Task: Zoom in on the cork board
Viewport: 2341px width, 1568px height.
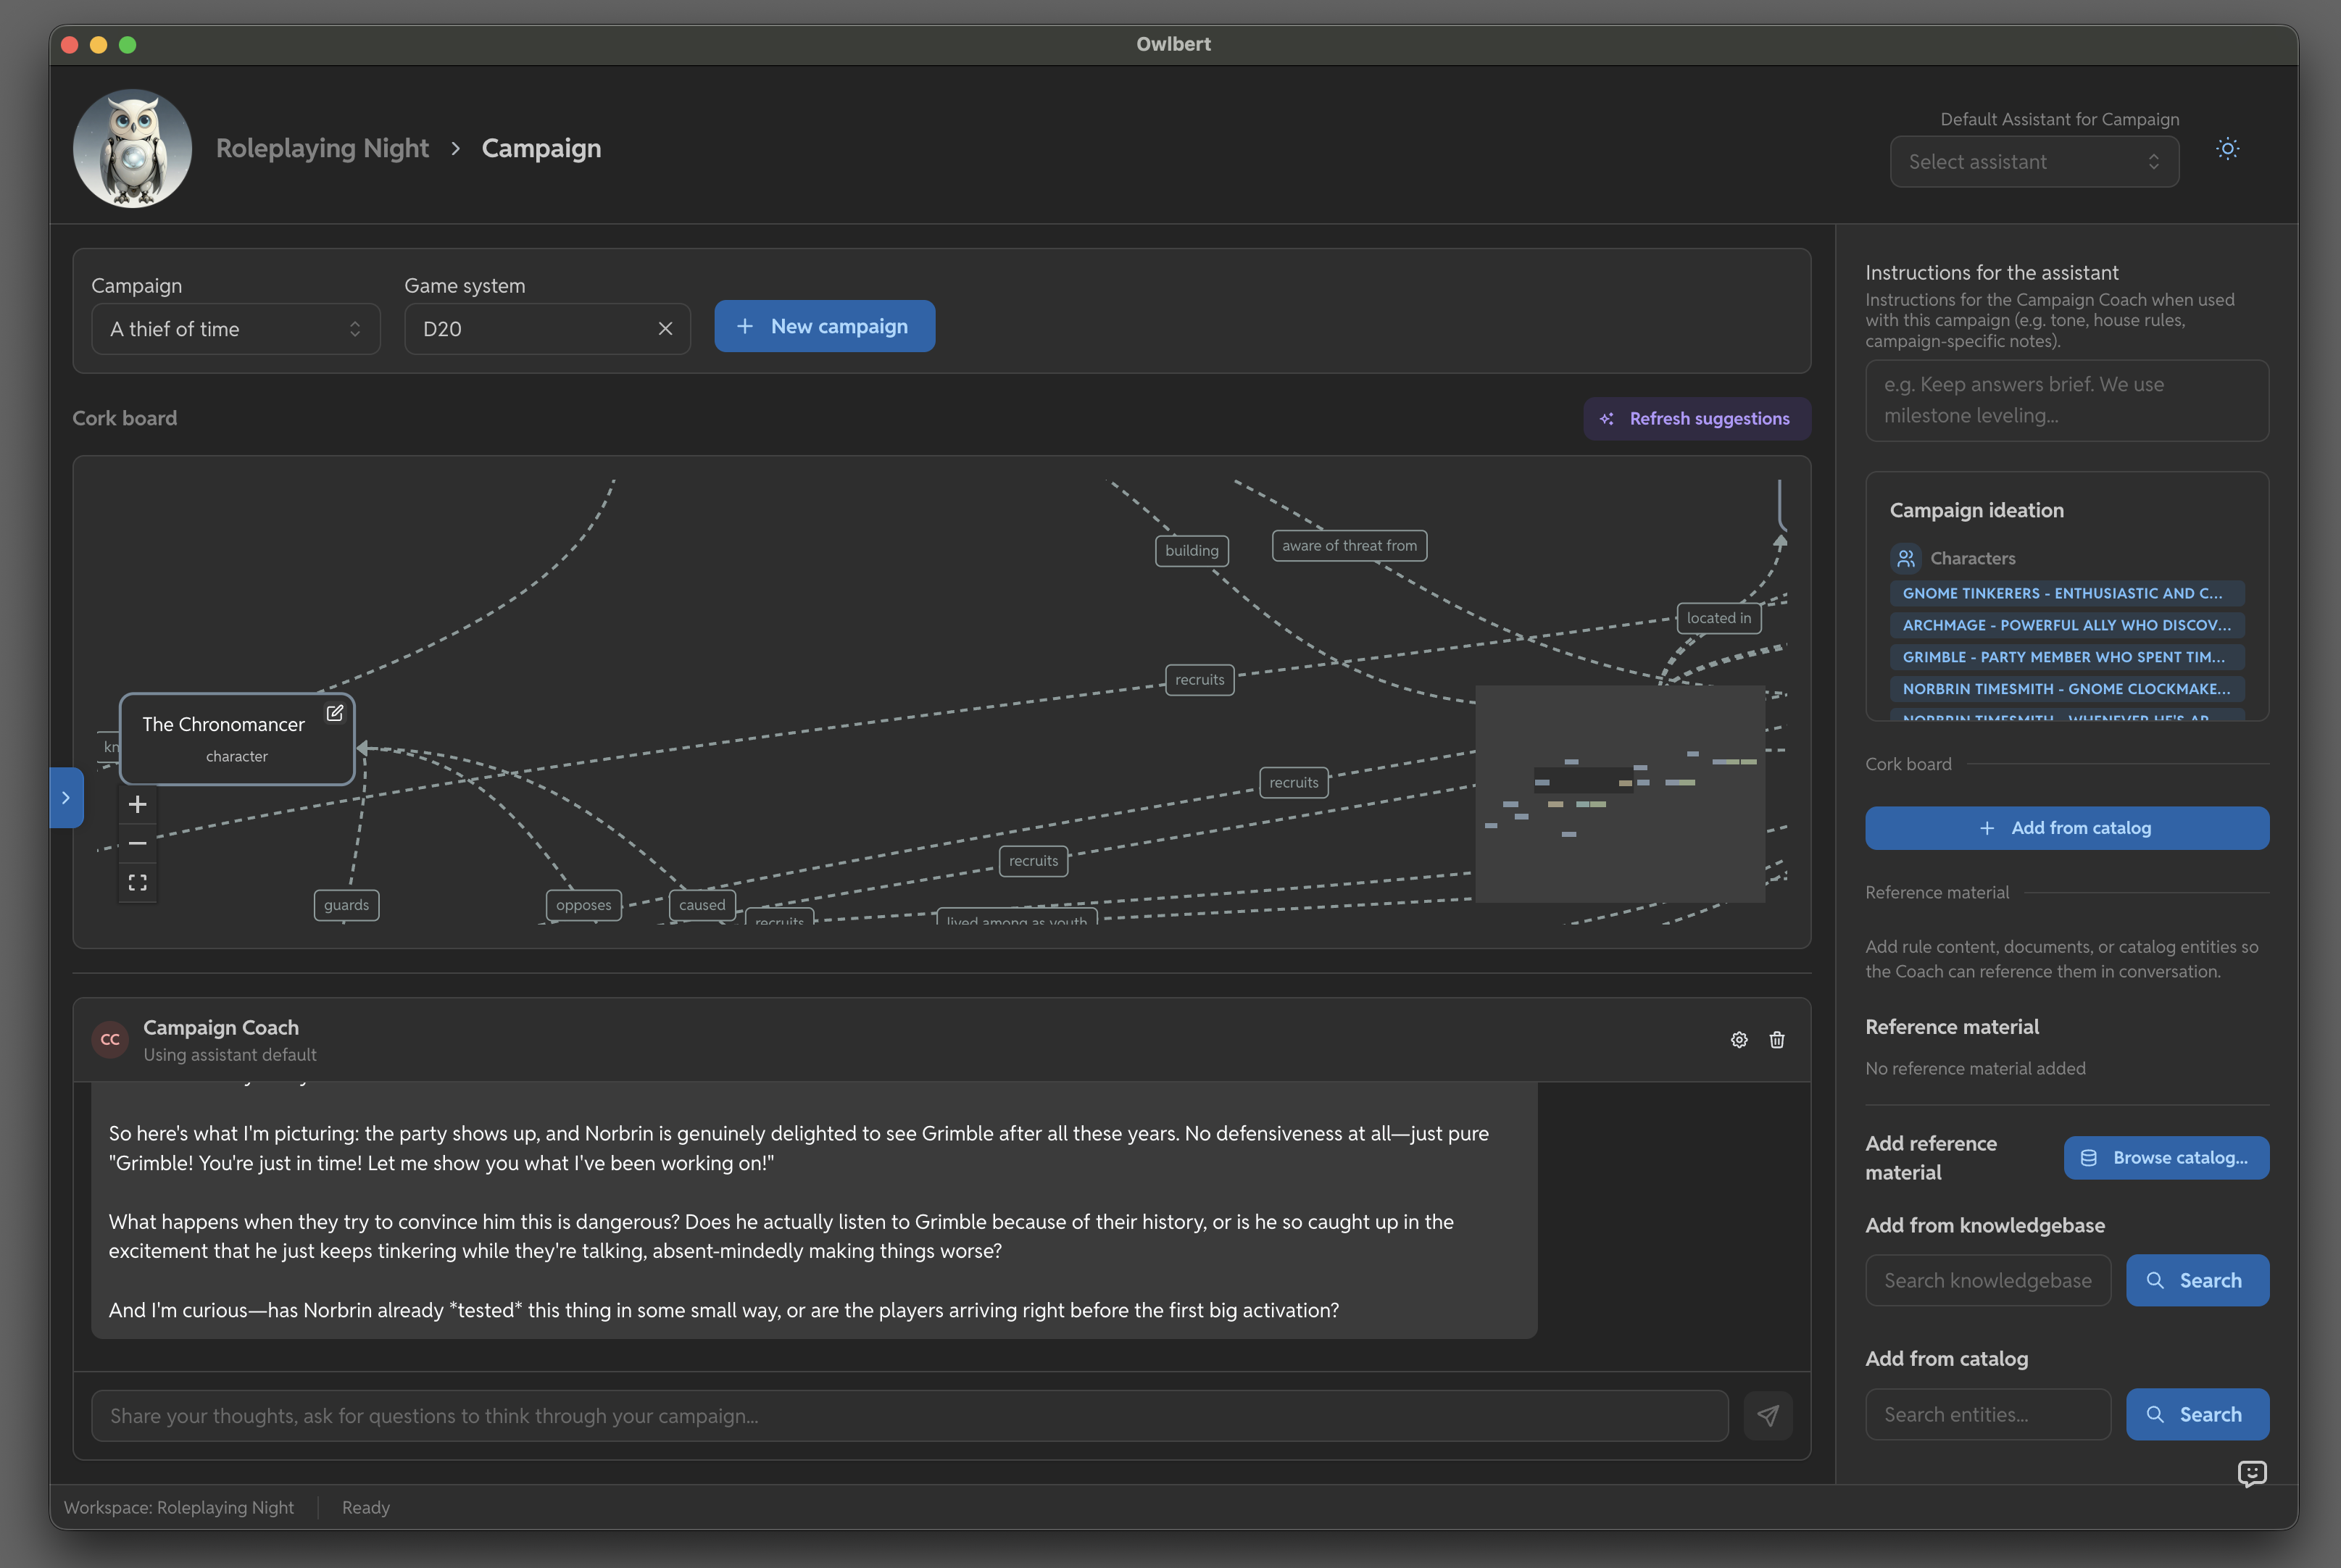Action: (x=138, y=804)
